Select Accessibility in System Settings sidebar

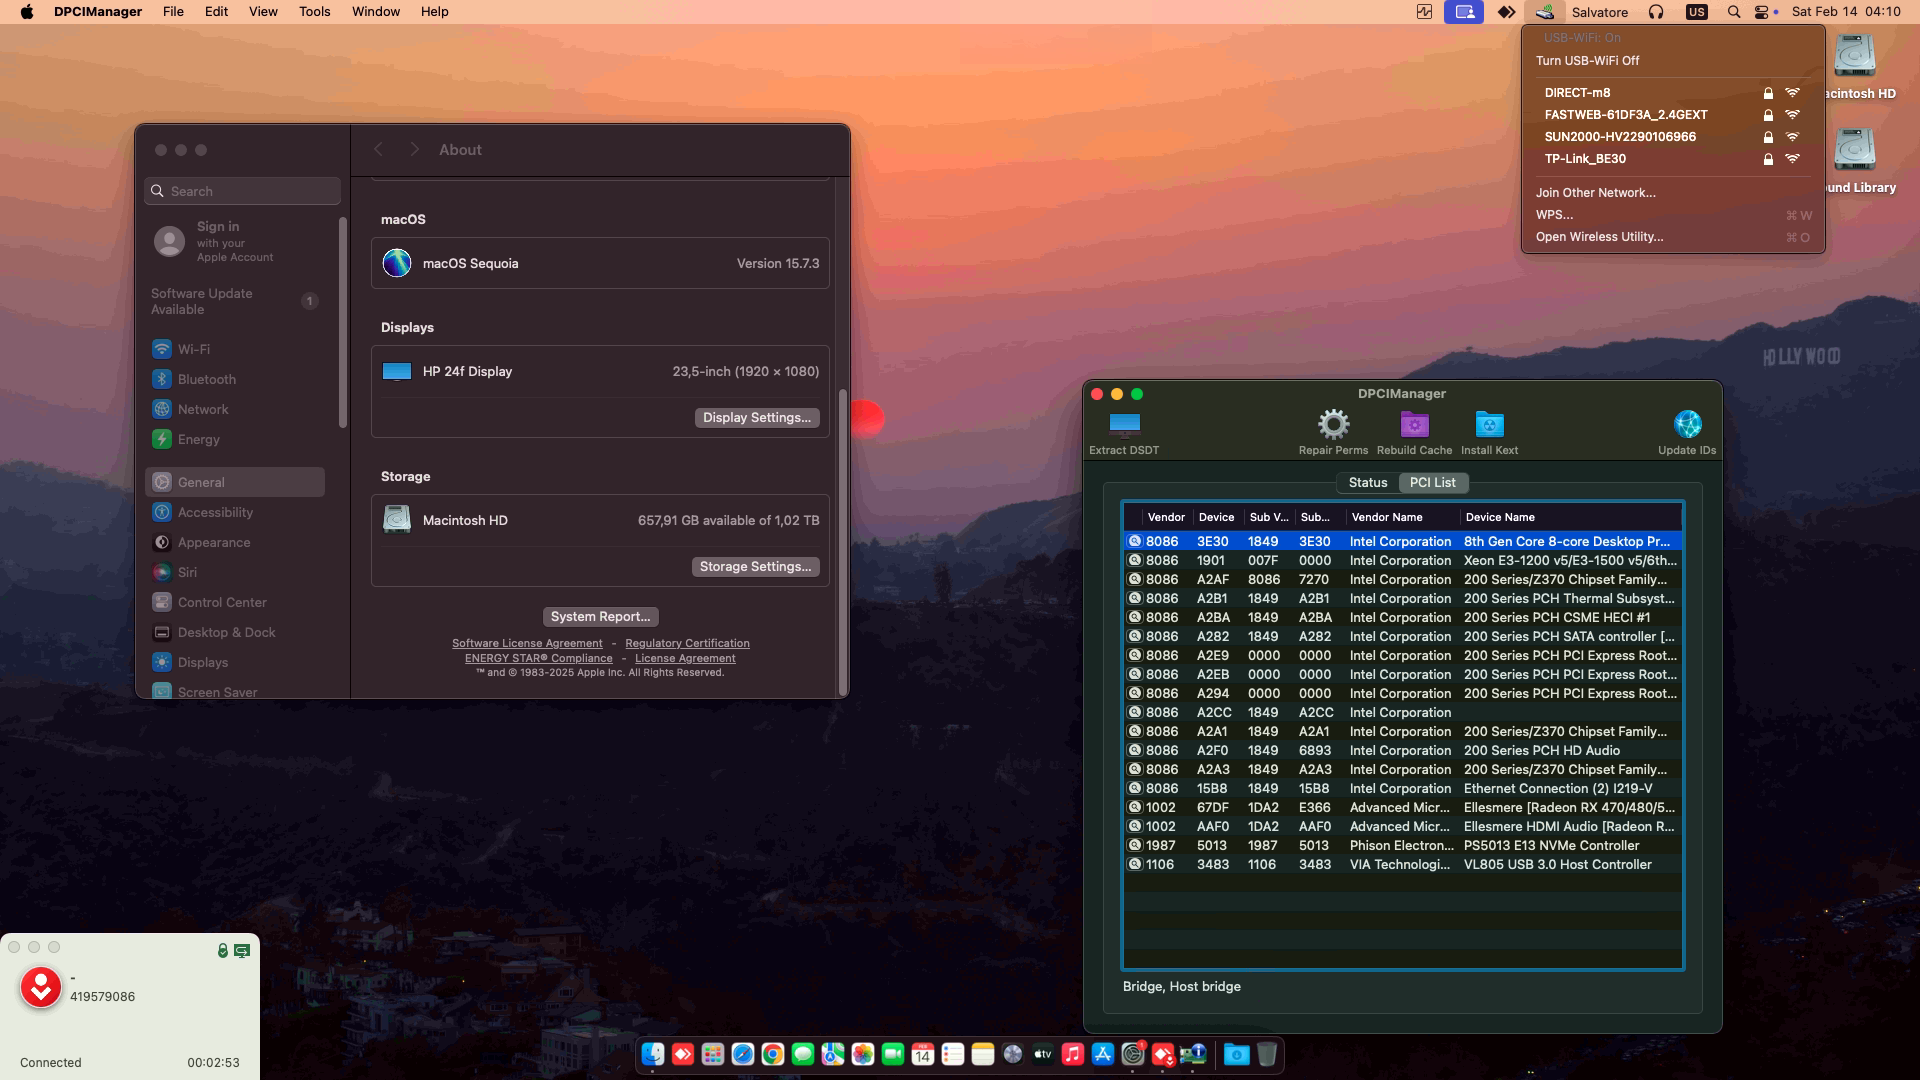235,513
